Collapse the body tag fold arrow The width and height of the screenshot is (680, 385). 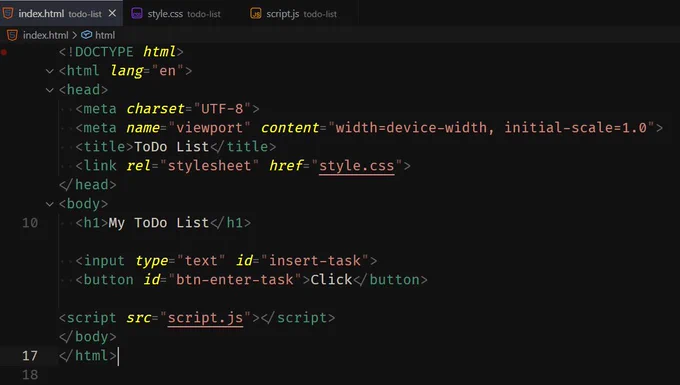pos(49,204)
